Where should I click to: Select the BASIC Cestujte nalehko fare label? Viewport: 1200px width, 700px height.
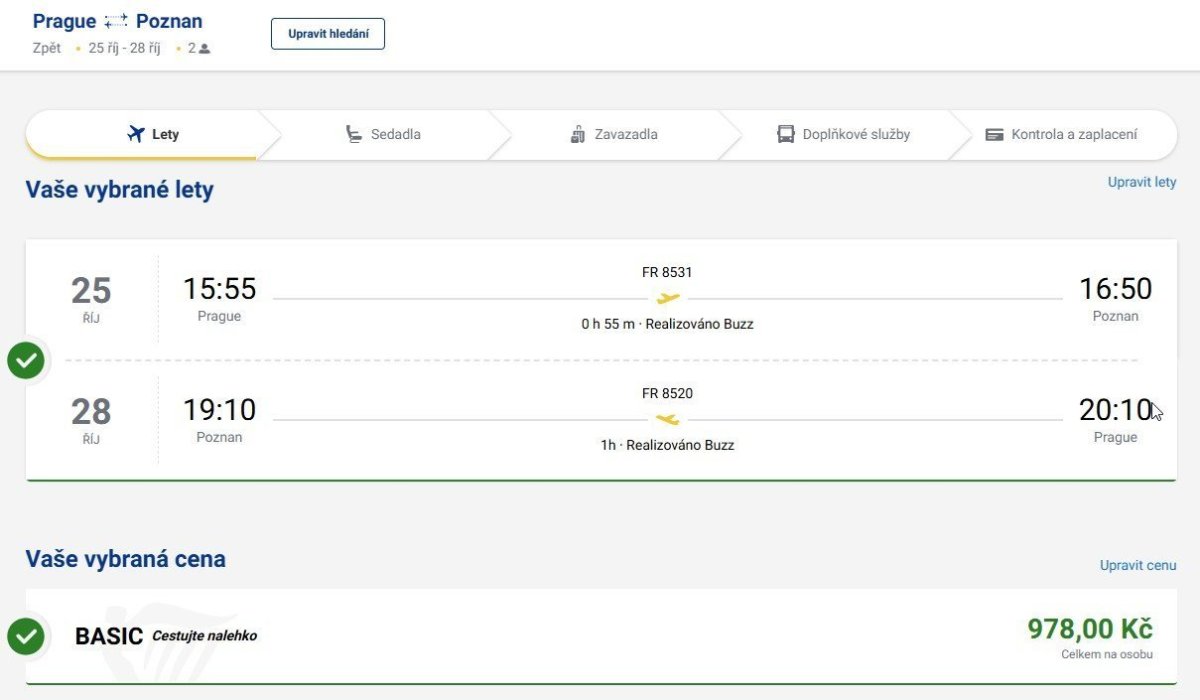[166, 636]
